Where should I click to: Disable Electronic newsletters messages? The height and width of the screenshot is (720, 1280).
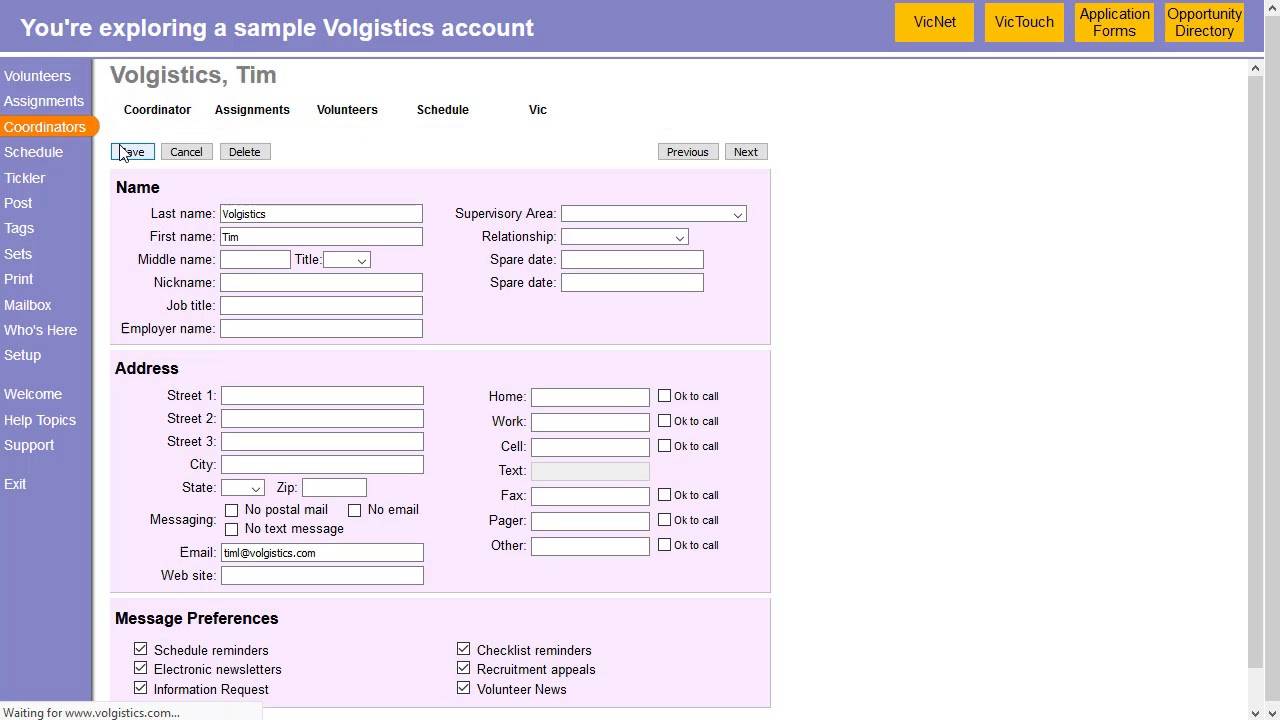(x=140, y=668)
